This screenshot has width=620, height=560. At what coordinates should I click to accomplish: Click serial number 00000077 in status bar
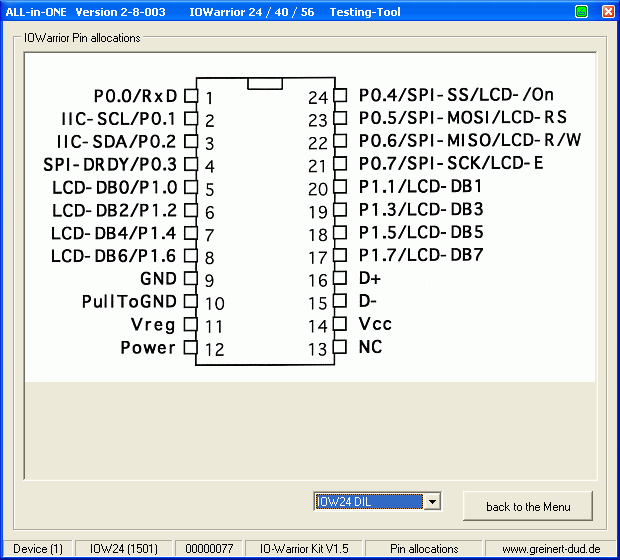209,549
